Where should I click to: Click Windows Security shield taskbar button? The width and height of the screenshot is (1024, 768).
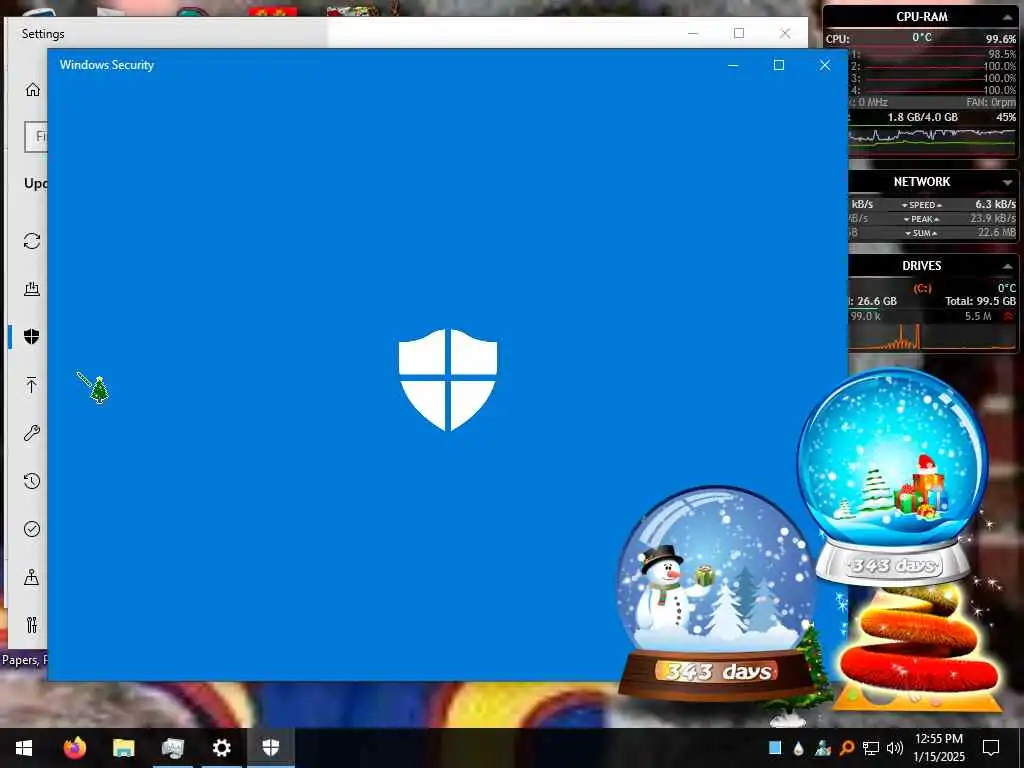tap(271, 748)
